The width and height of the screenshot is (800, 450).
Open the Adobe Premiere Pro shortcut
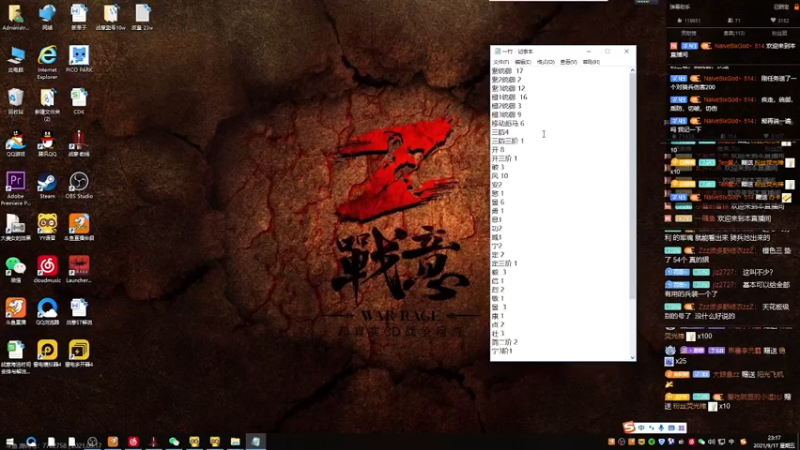click(x=16, y=188)
